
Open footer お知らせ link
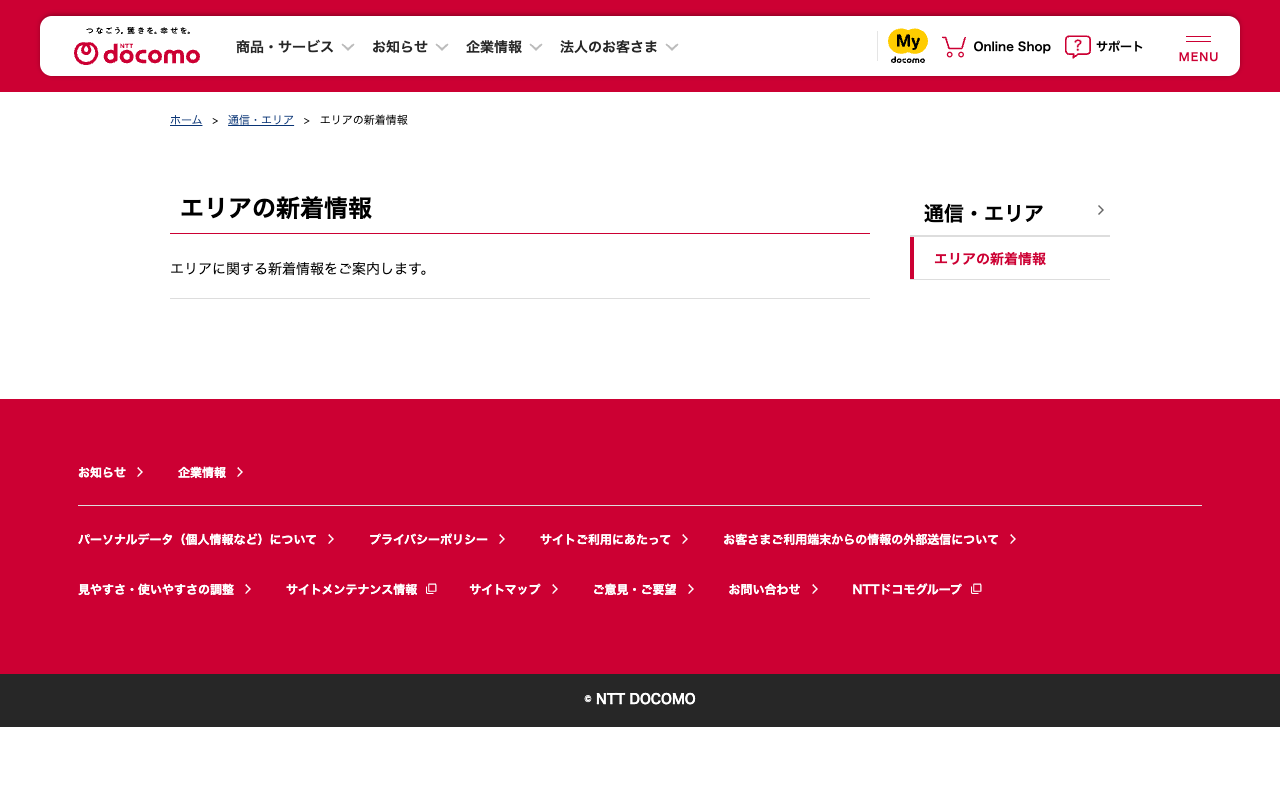coord(111,472)
